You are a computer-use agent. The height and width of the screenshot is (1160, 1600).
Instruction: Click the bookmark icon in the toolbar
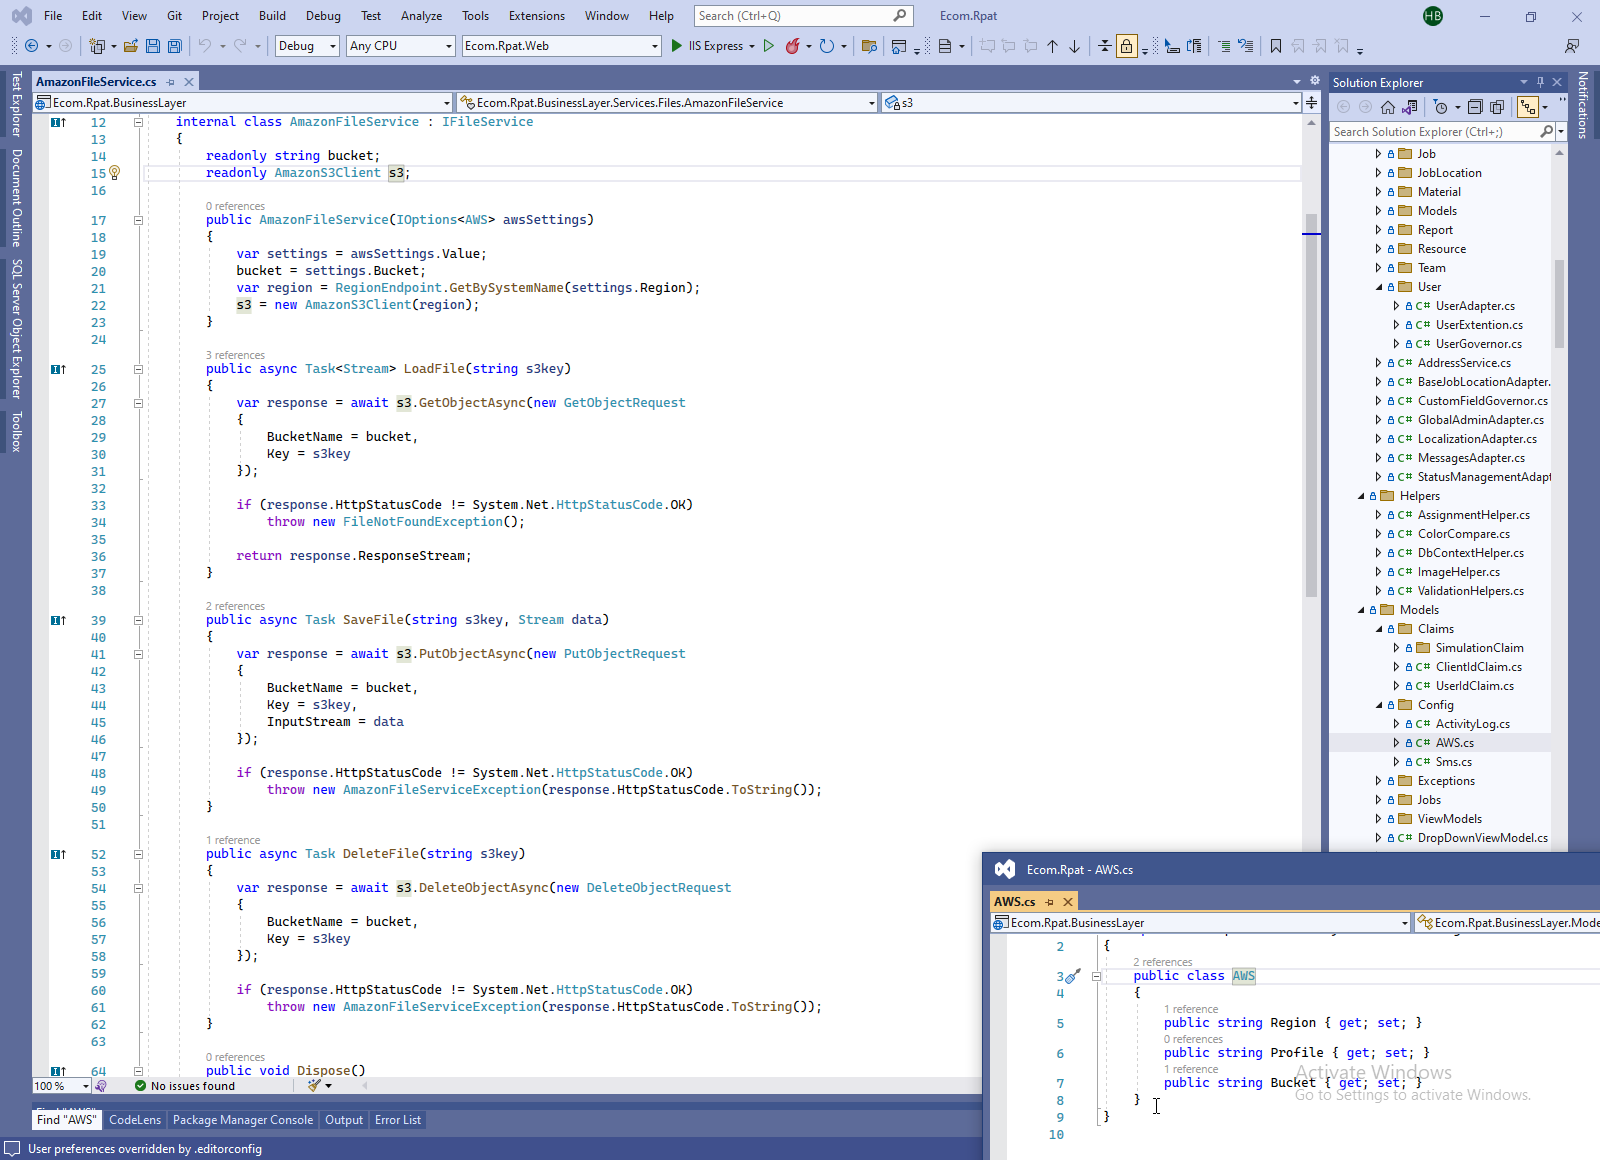pos(1276,46)
